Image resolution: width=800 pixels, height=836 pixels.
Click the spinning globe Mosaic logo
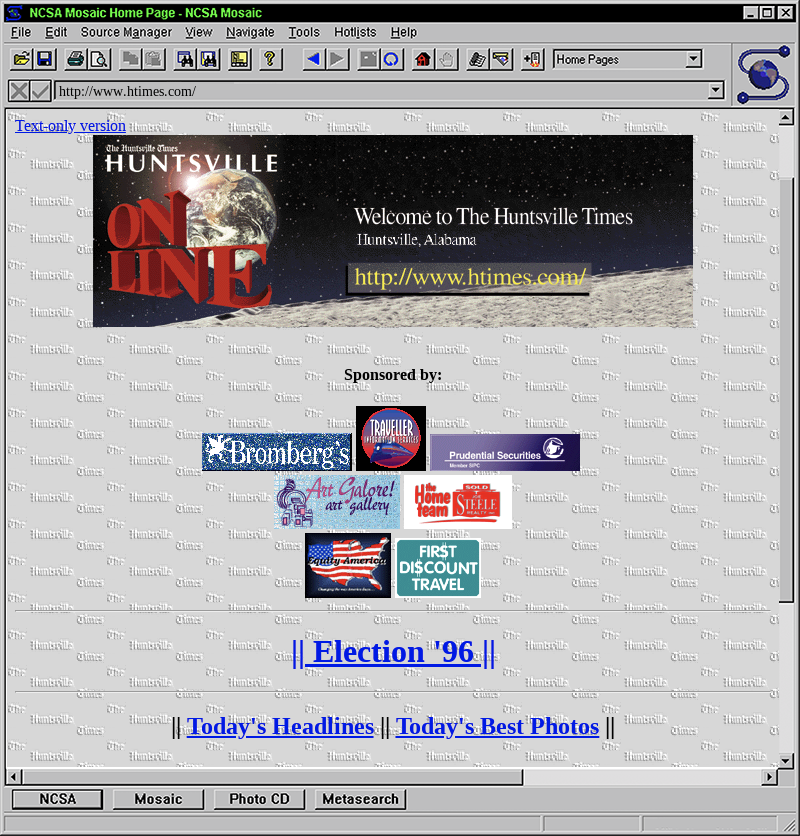(x=764, y=74)
